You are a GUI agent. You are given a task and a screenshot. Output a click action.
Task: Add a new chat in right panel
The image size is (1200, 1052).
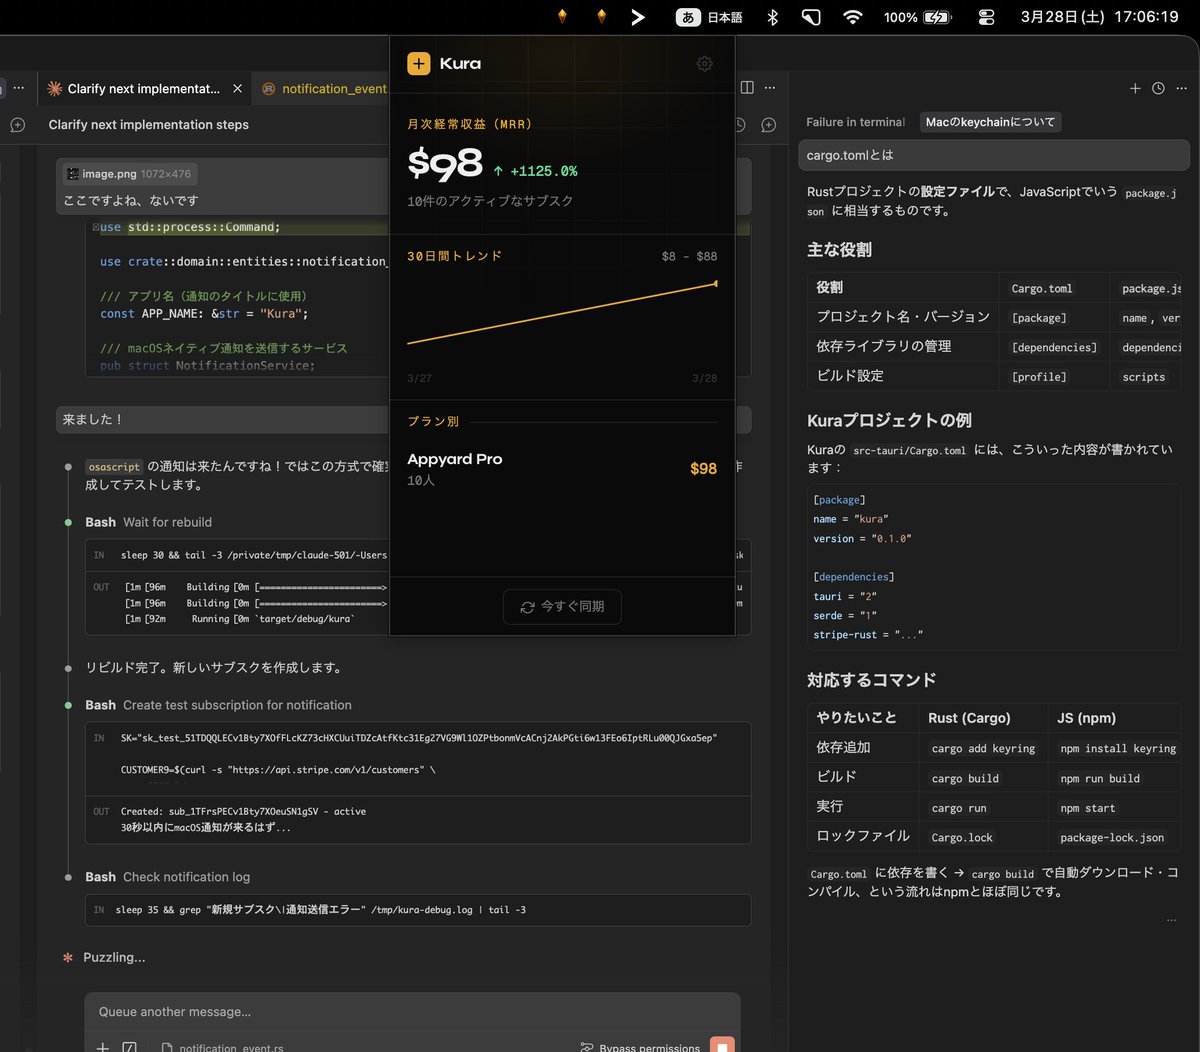tap(1135, 88)
